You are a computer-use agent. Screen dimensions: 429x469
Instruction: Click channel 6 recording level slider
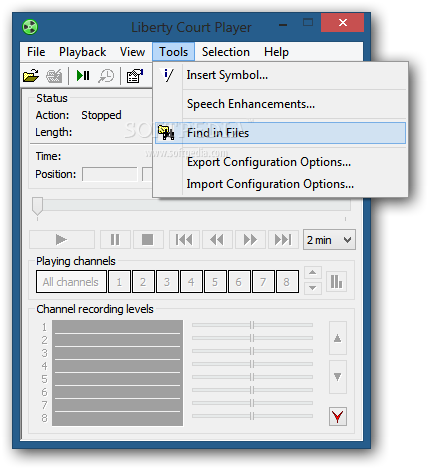click(x=252, y=390)
